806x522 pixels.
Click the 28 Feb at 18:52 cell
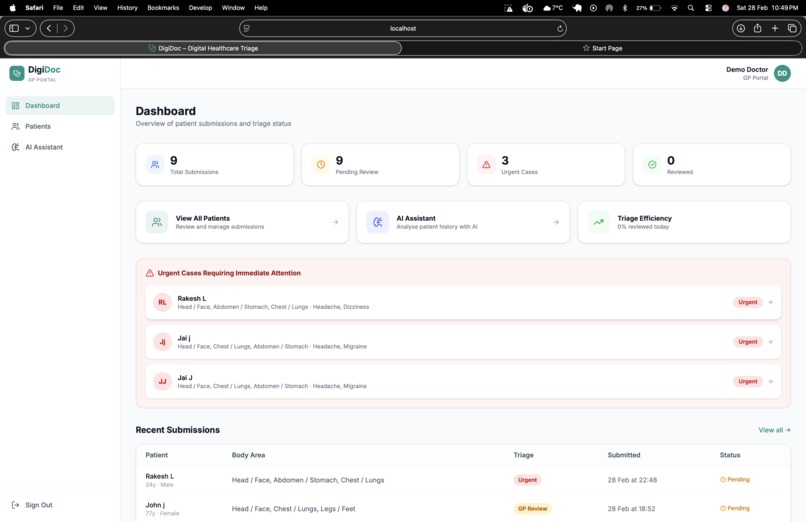631,509
